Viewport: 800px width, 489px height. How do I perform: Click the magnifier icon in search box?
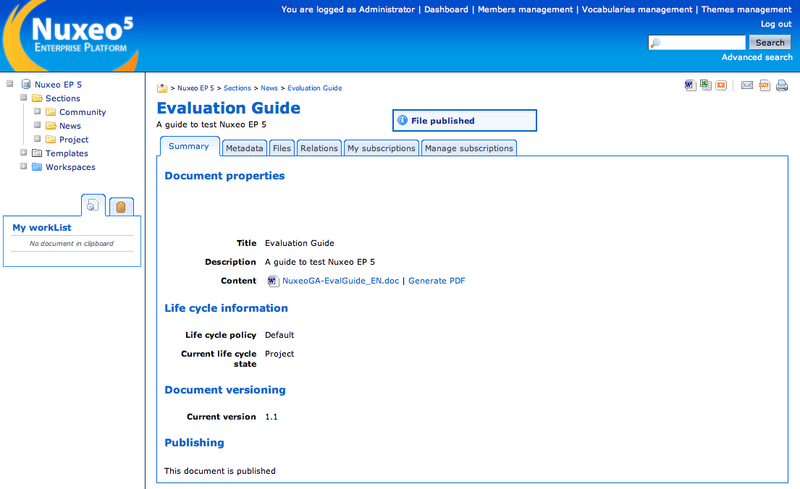[x=656, y=43]
